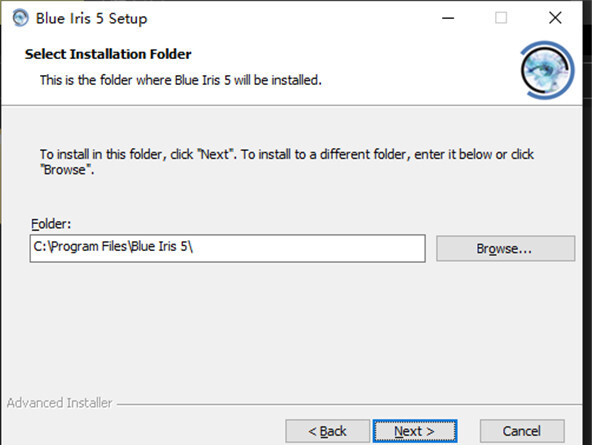
Task: Click inside the Folder path input field
Action: [228, 248]
